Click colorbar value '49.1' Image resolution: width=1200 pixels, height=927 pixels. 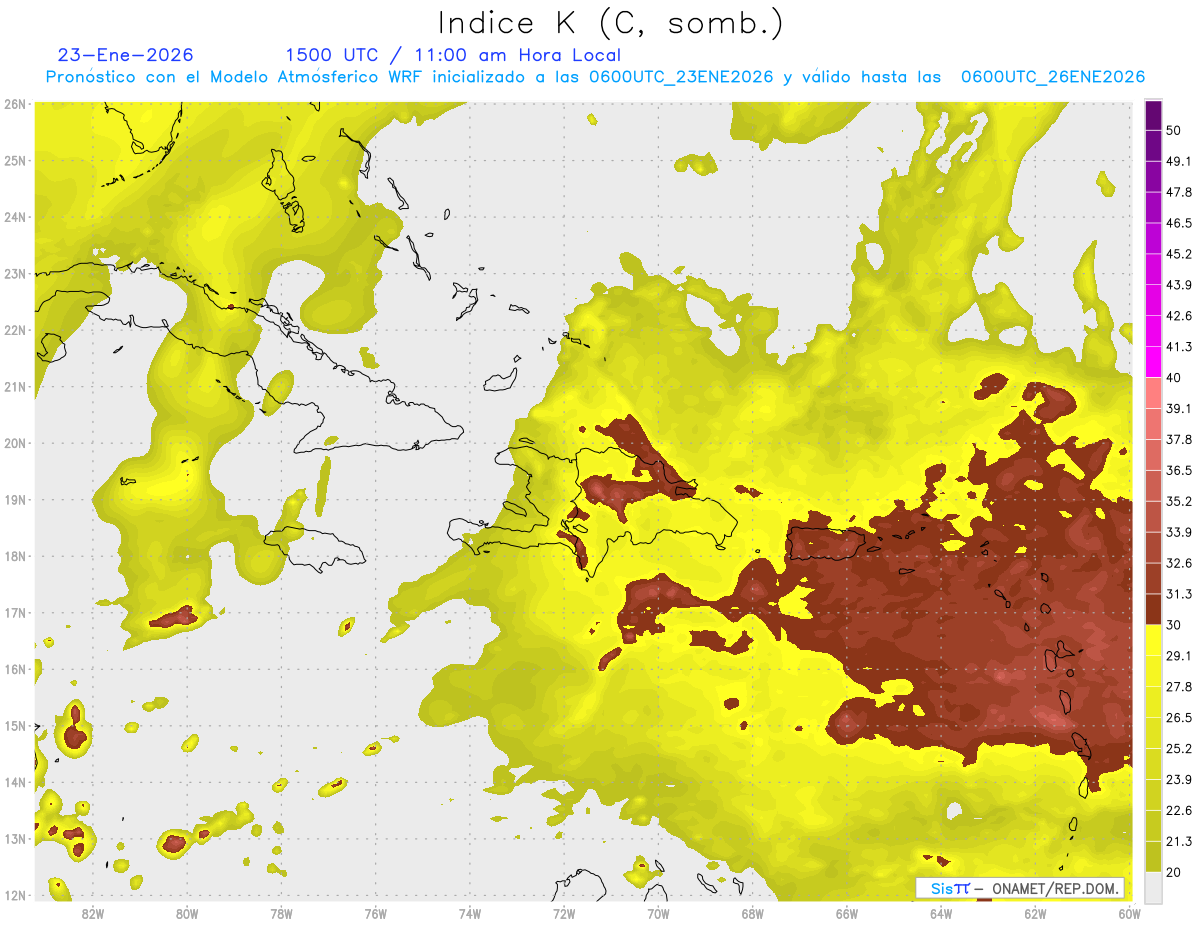point(1179,160)
